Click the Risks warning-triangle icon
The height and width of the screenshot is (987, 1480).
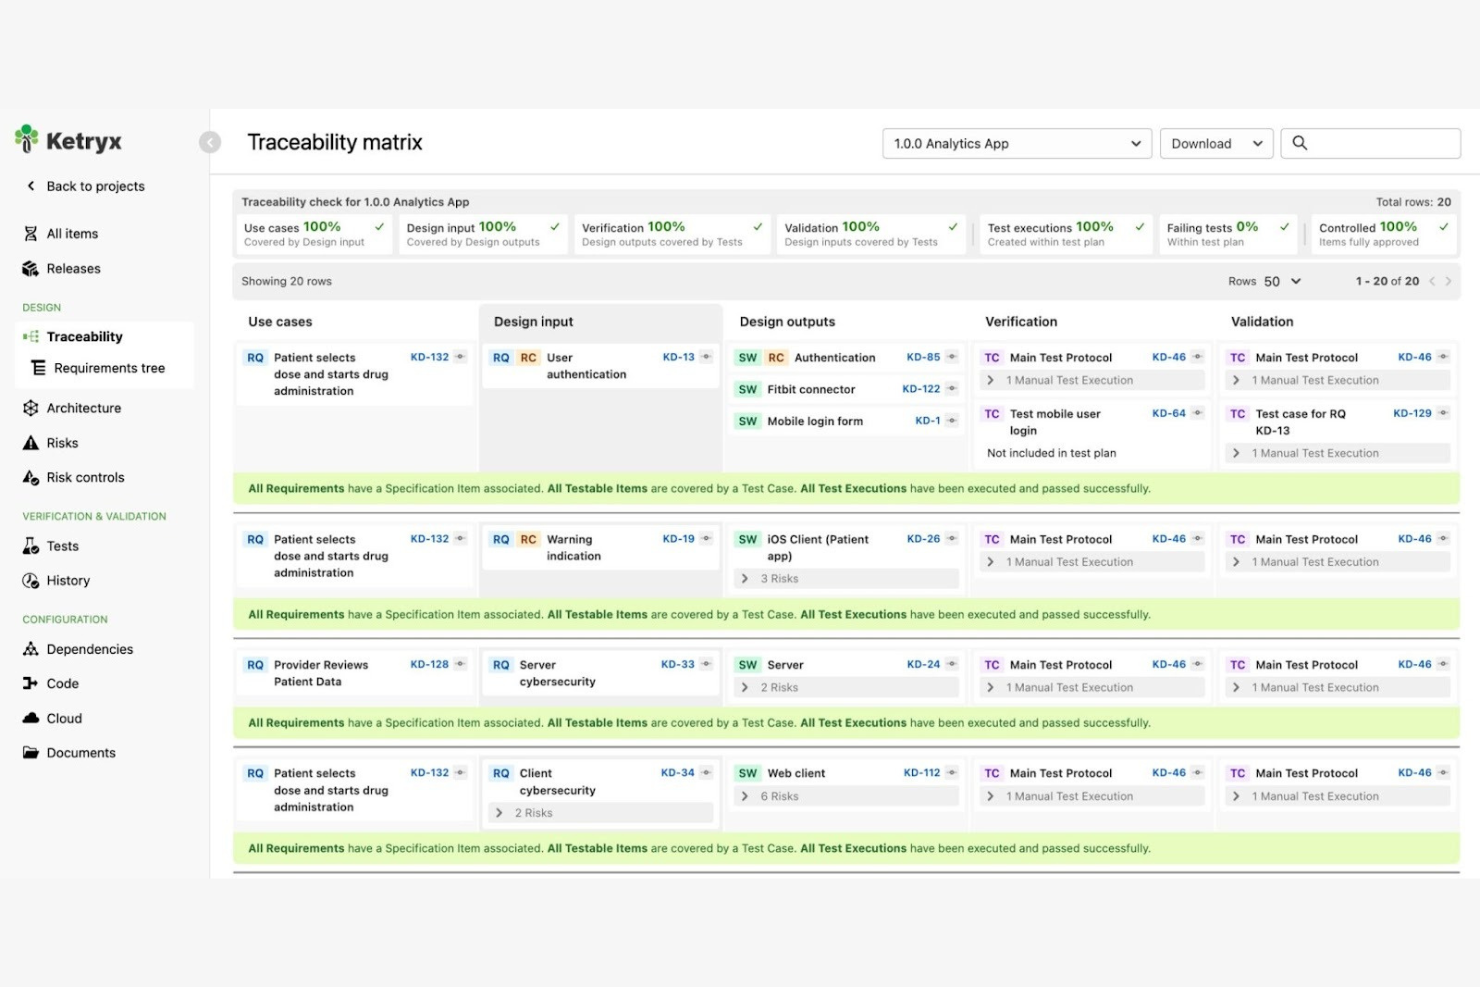(29, 442)
